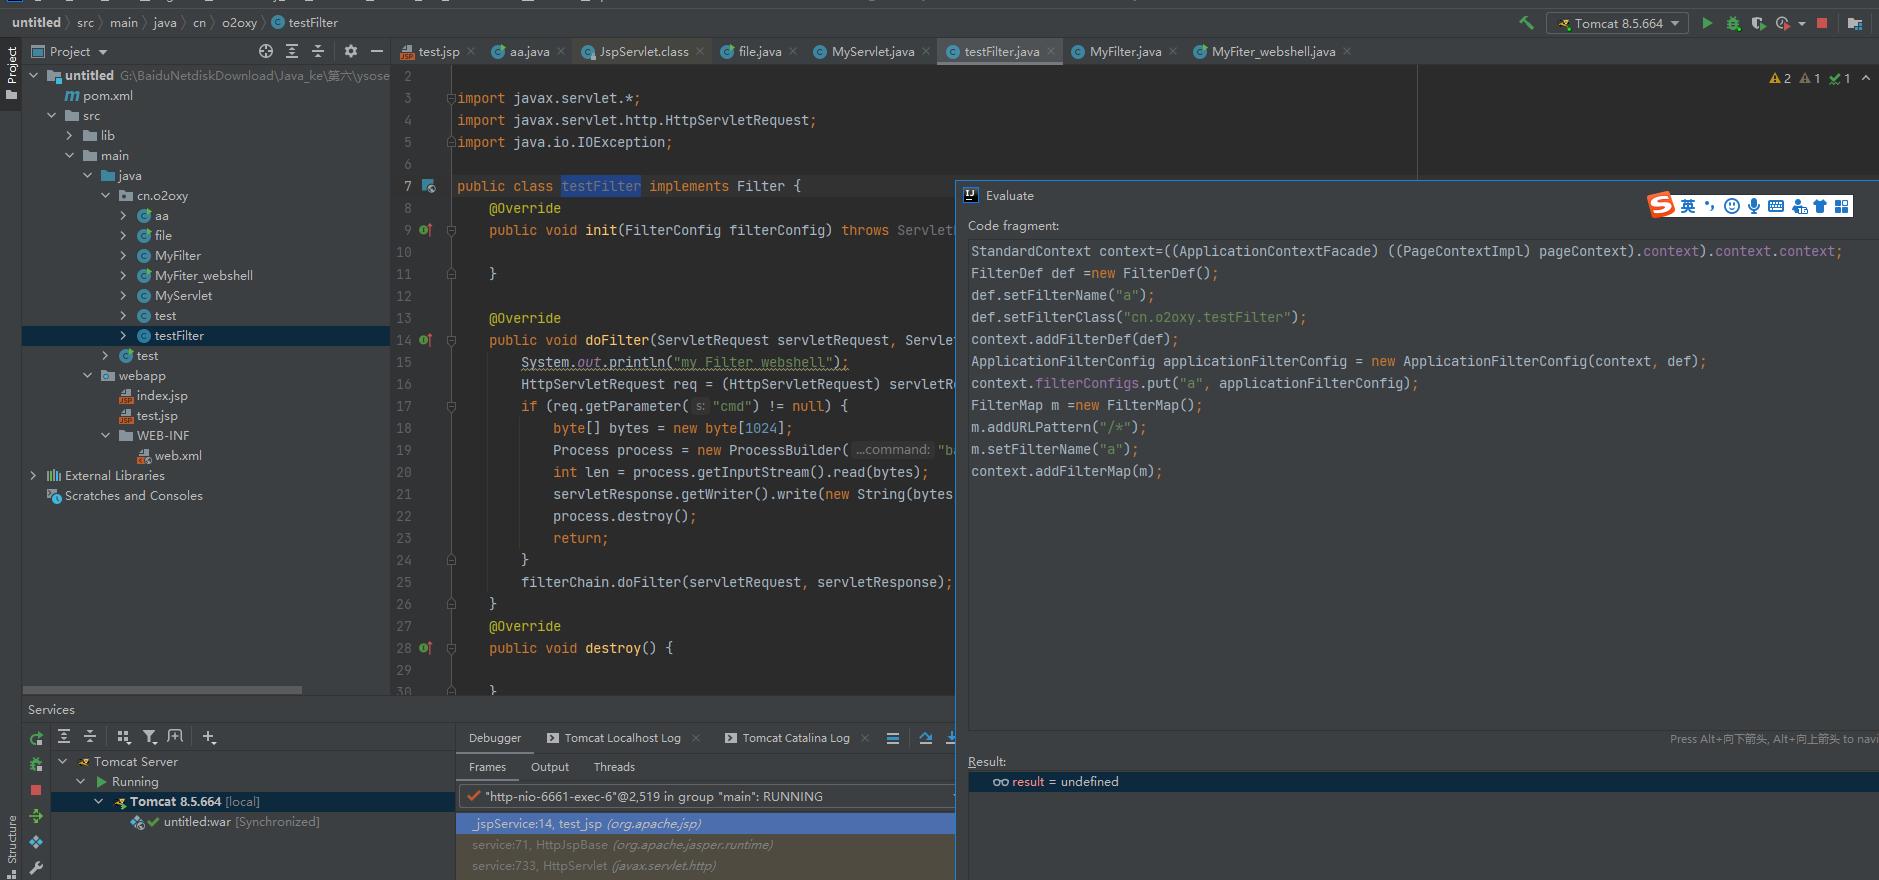This screenshot has height=880, width=1879.
Task: Click the Build Project hammer icon
Action: pos(1526,23)
